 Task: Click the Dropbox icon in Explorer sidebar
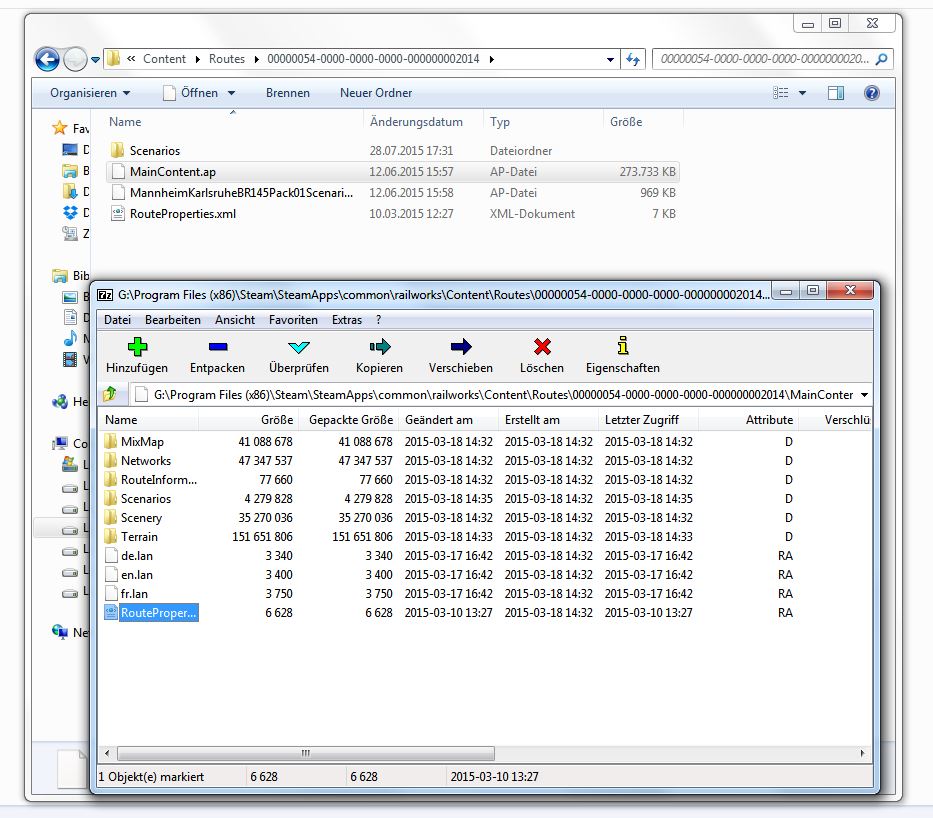click(70, 212)
